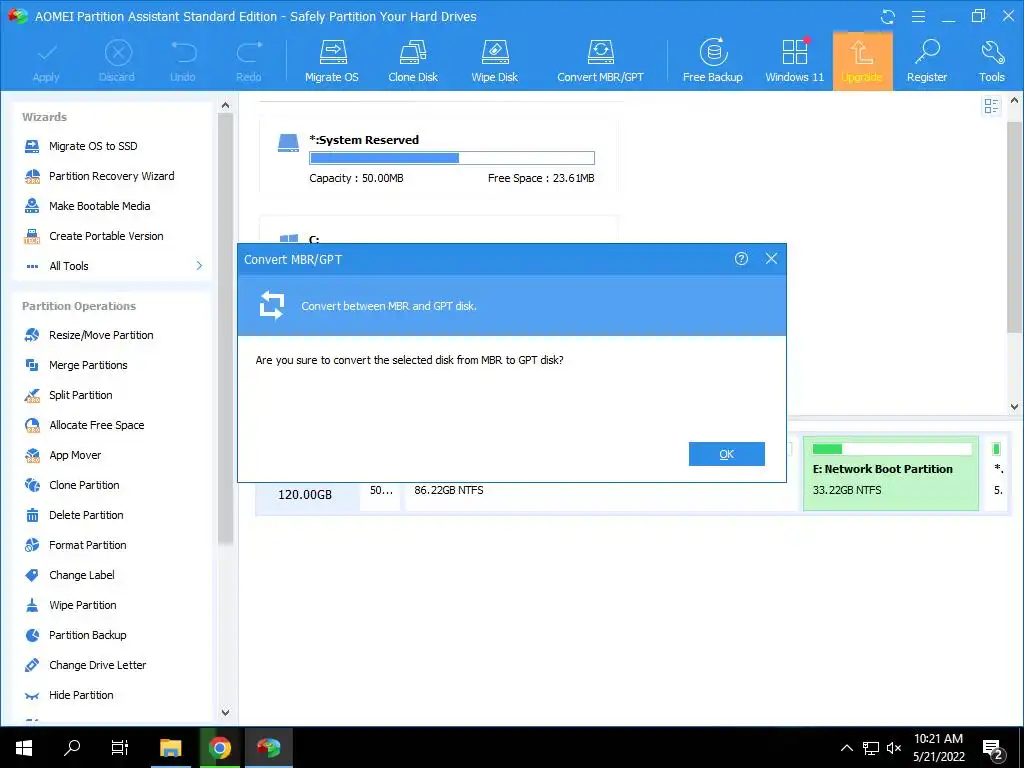Click Split Partition in sidebar
The image size is (1024, 768).
click(81, 395)
